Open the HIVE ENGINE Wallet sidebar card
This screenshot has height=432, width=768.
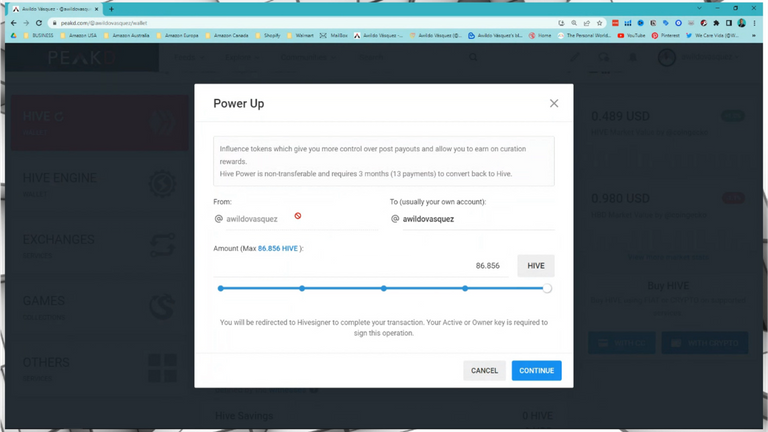click(99, 184)
